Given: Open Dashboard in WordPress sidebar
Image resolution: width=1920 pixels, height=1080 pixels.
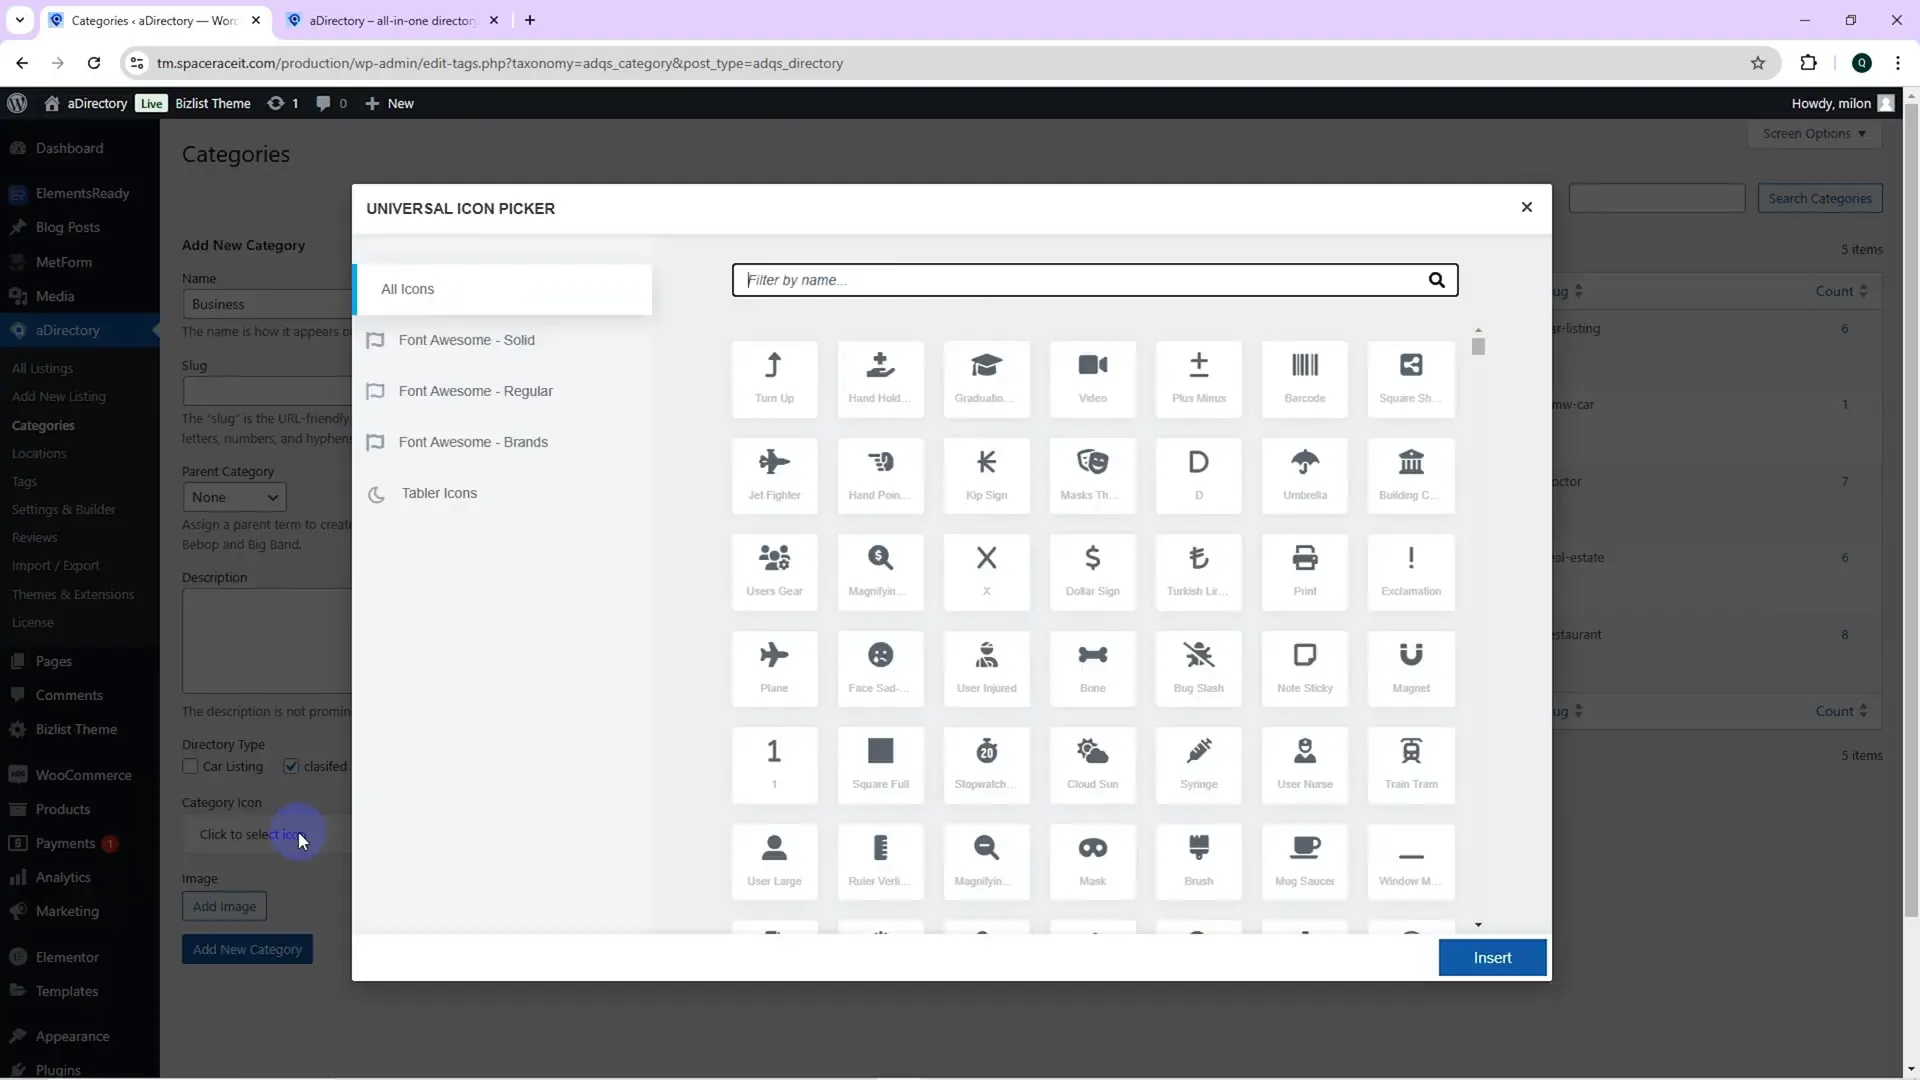Looking at the screenshot, I should click(69, 148).
